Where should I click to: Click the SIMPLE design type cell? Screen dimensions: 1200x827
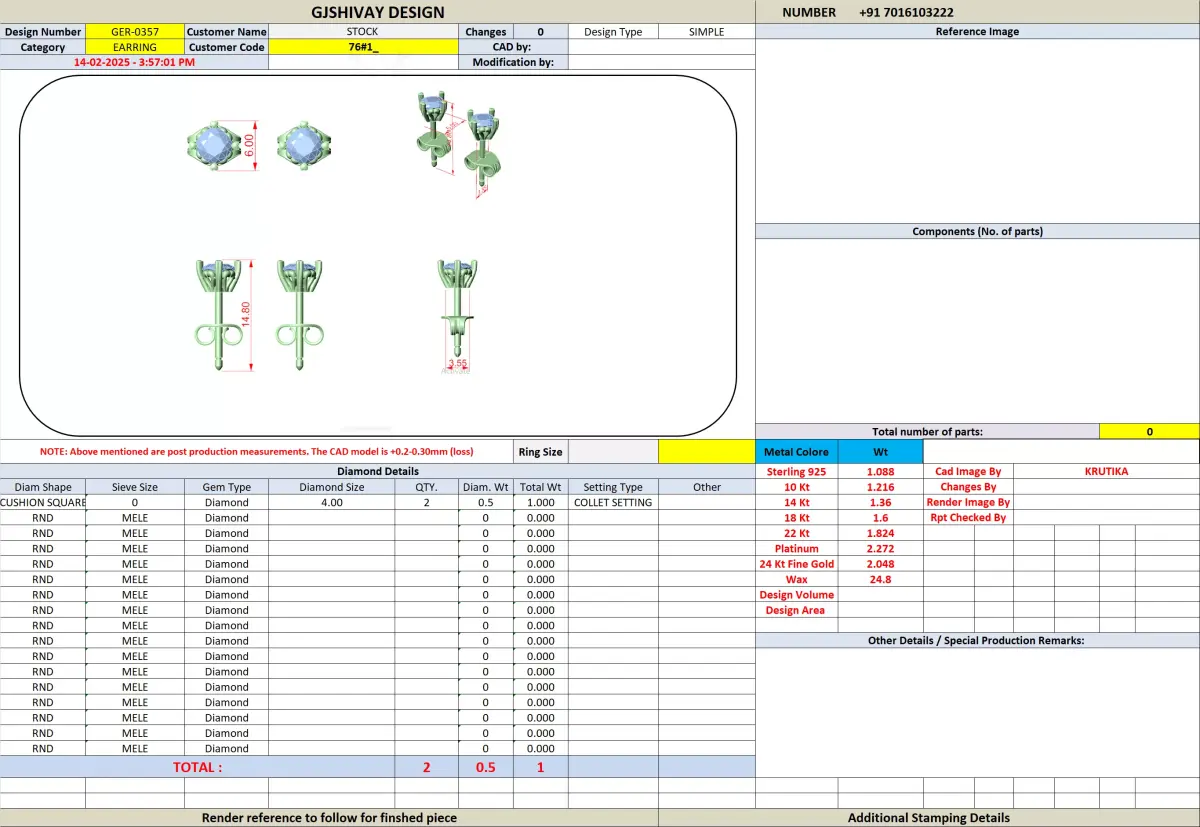point(706,32)
